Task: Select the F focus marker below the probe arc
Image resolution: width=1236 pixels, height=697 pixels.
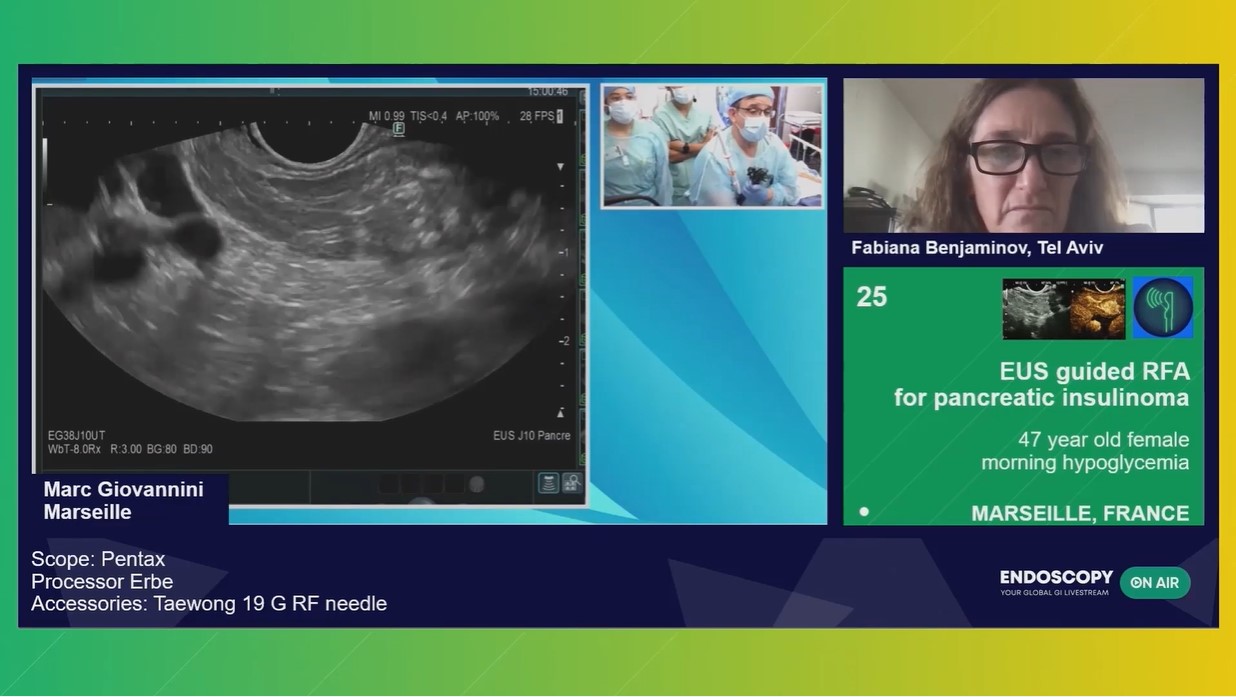Action: pos(399,131)
